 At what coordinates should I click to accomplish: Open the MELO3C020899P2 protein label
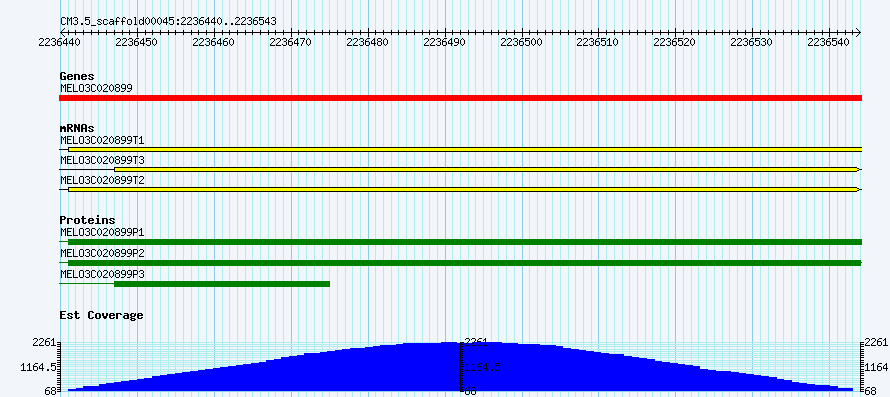(102, 253)
